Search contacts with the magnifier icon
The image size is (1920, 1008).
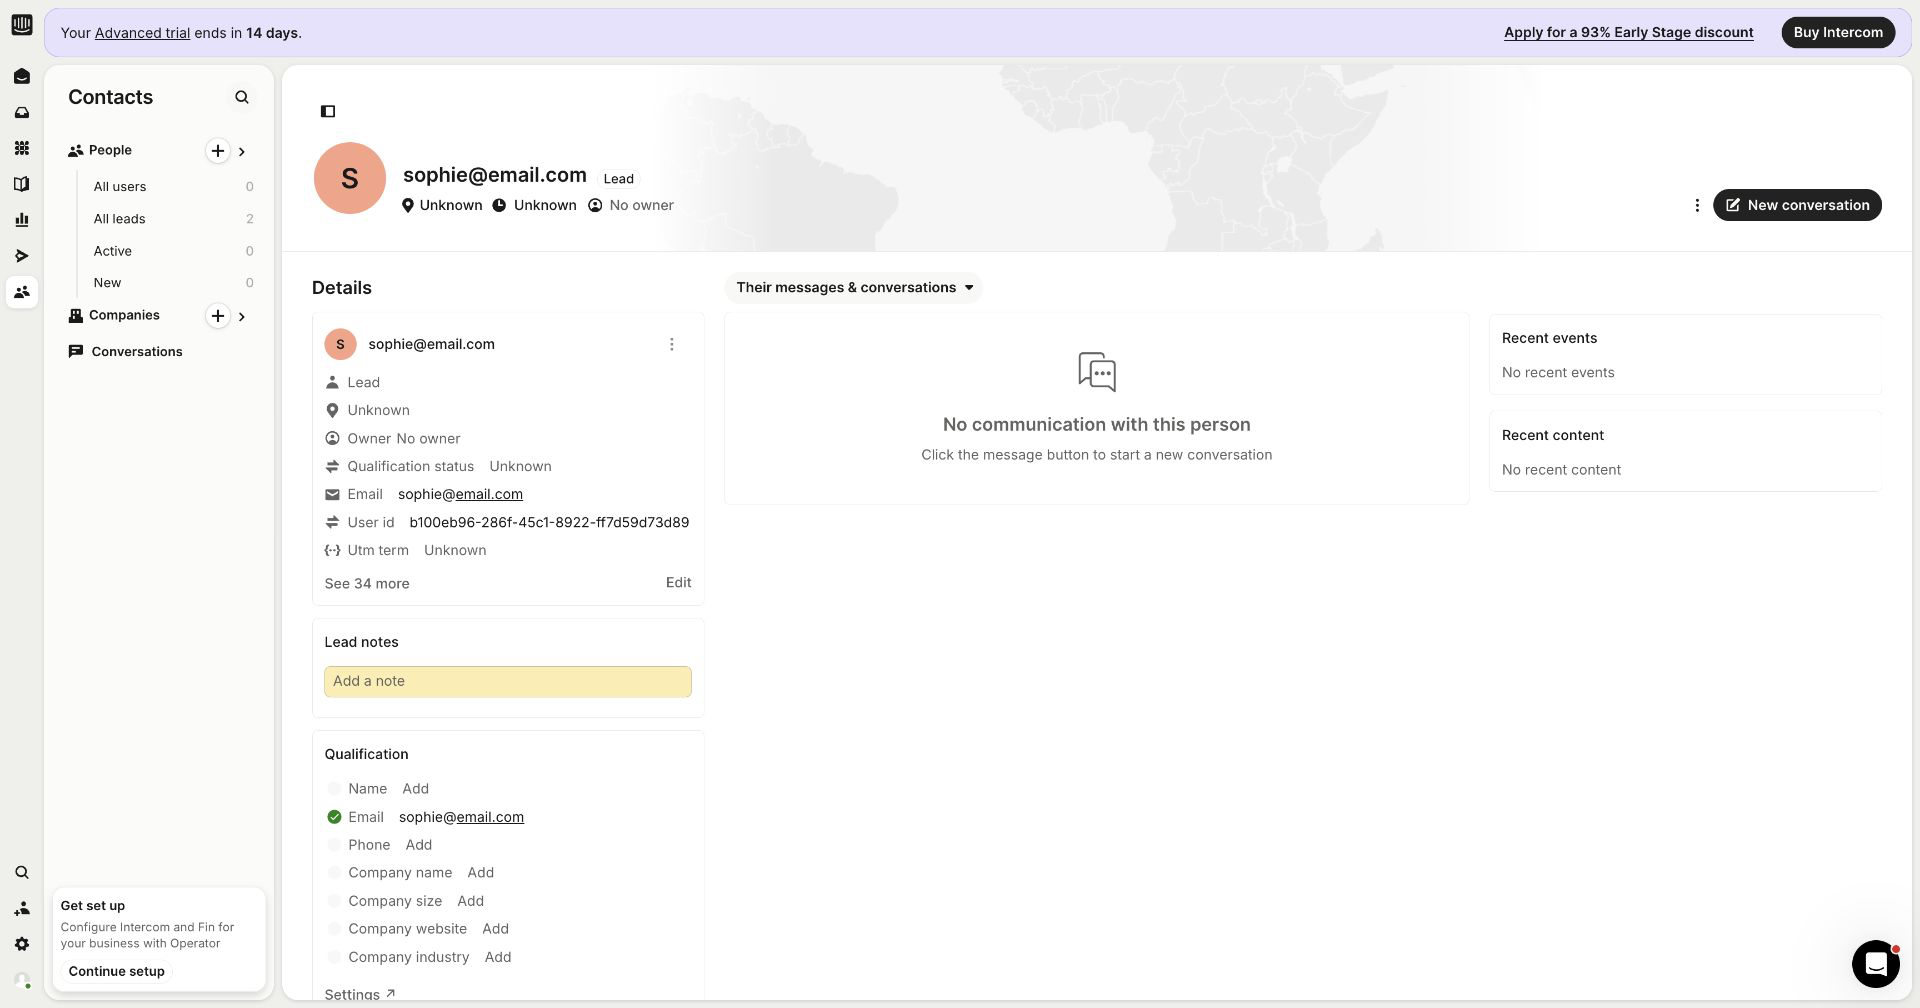click(x=242, y=97)
